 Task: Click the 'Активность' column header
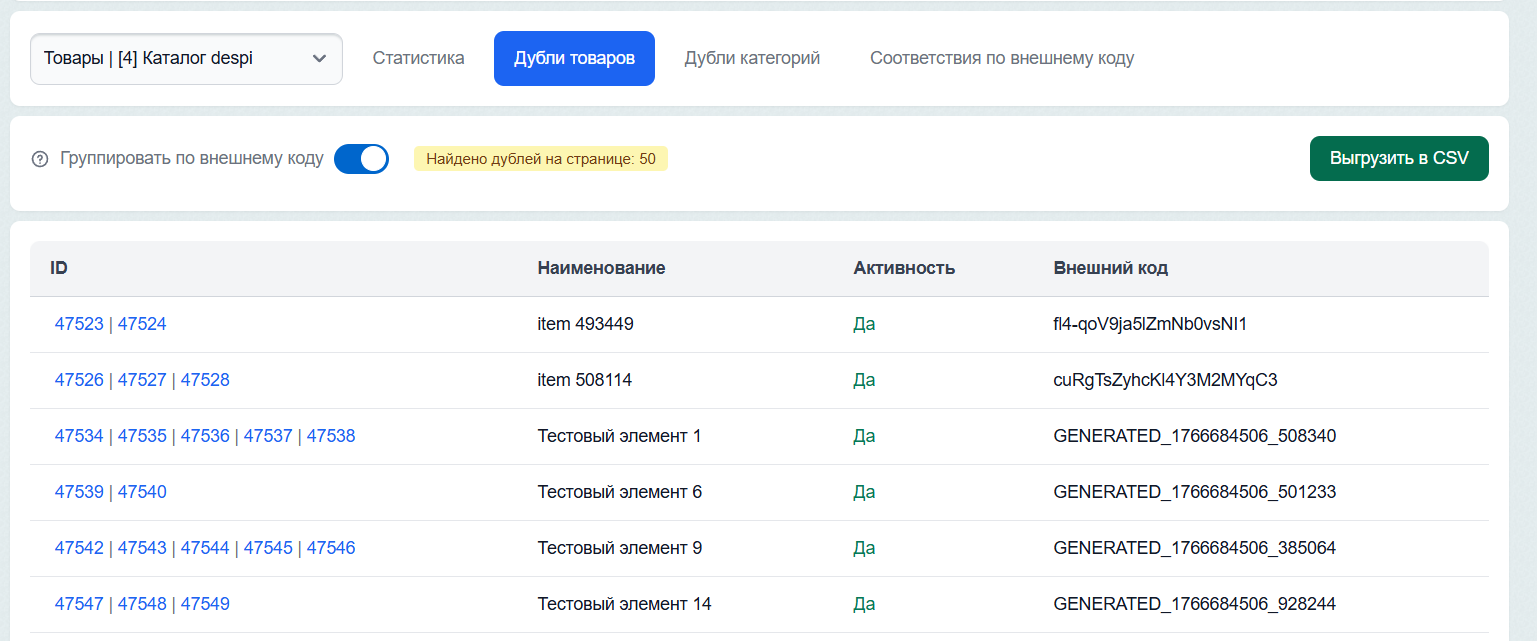903,268
